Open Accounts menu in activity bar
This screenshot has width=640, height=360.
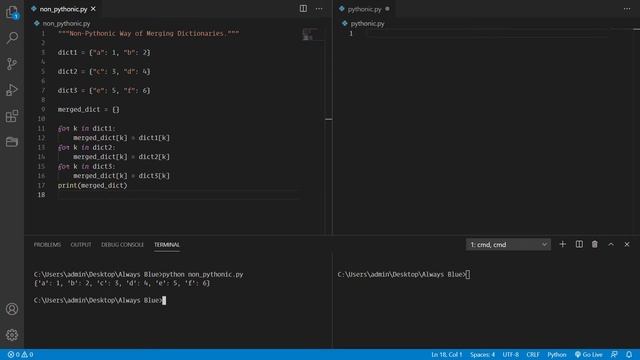pyautogui.click(x=12, y=309)
